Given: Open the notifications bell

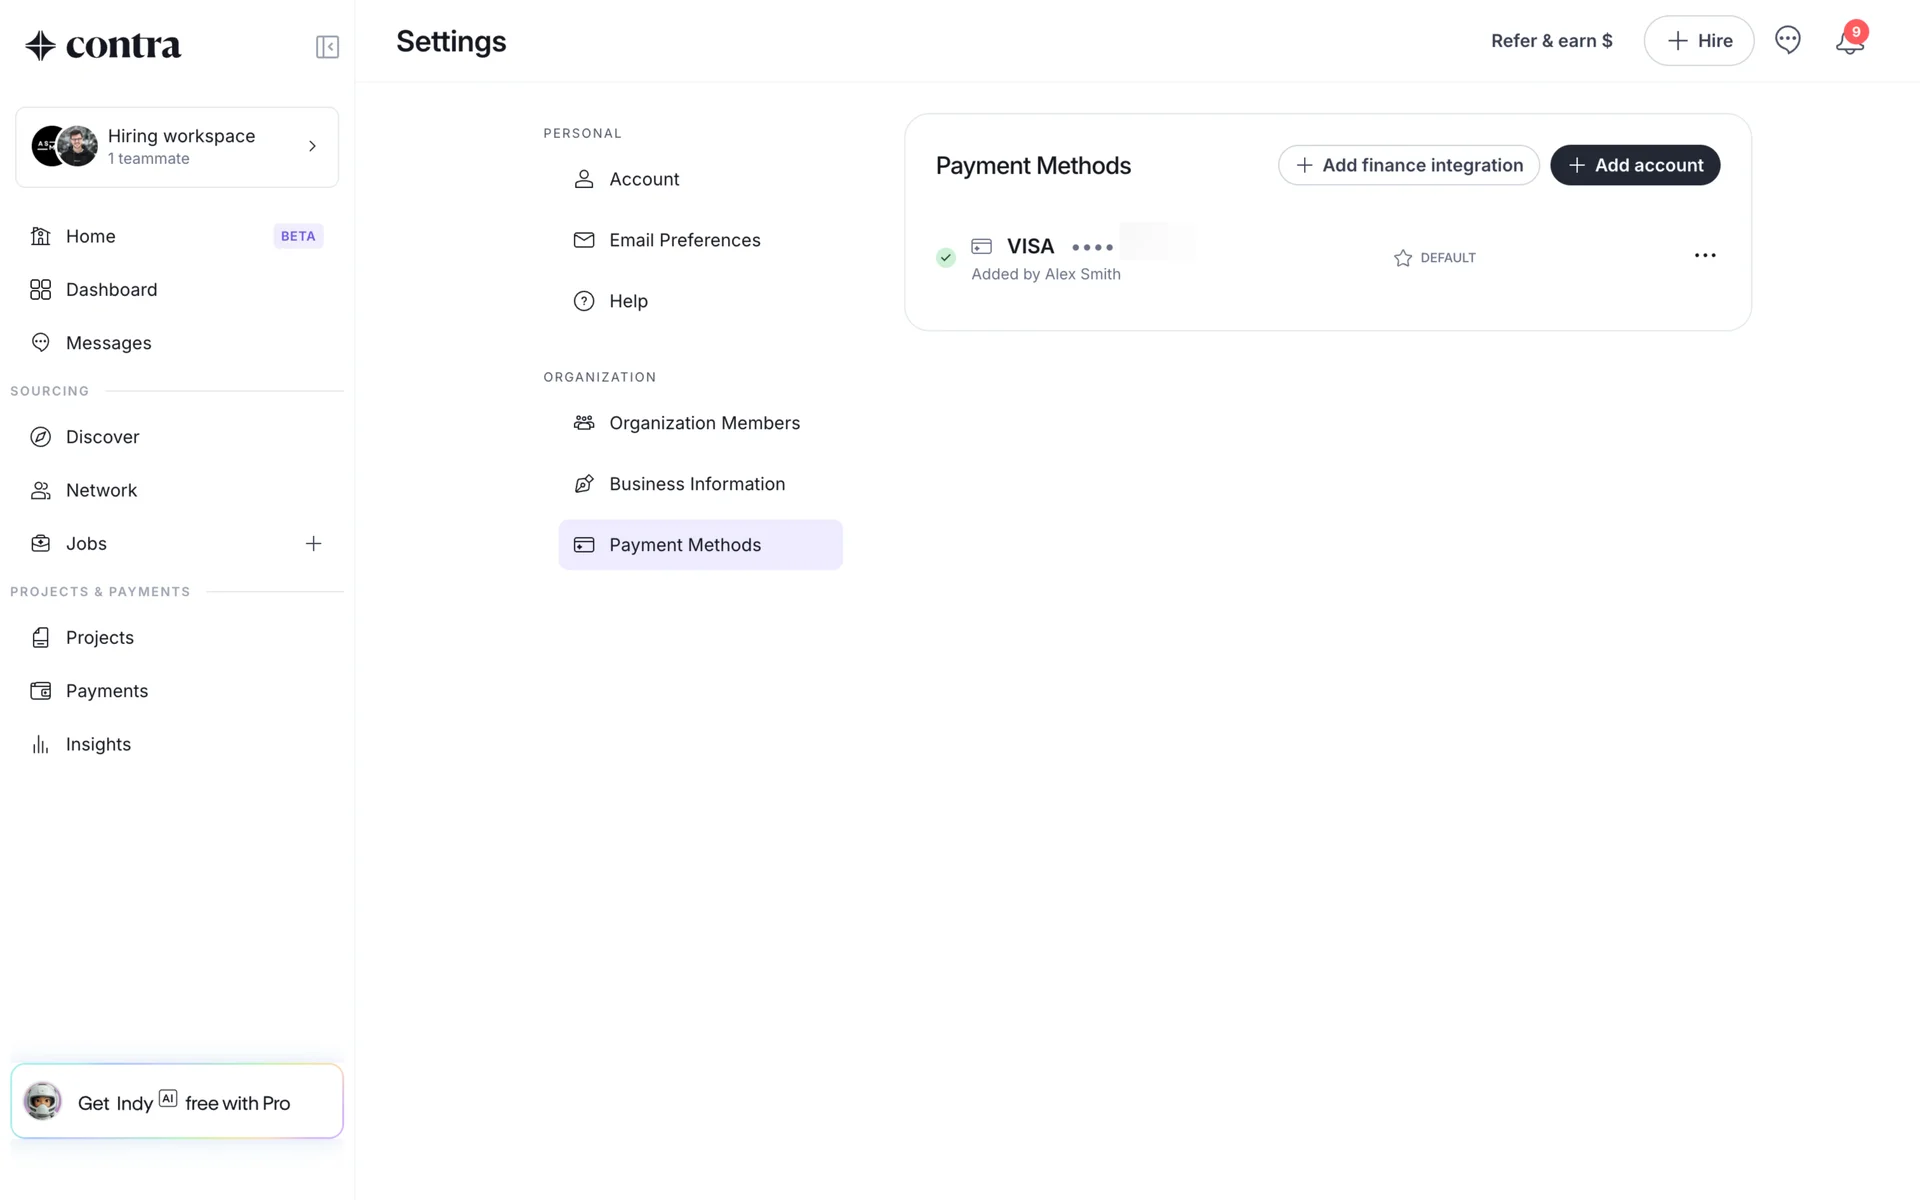Looking at the screenshot, I should tap(1849, 41).
